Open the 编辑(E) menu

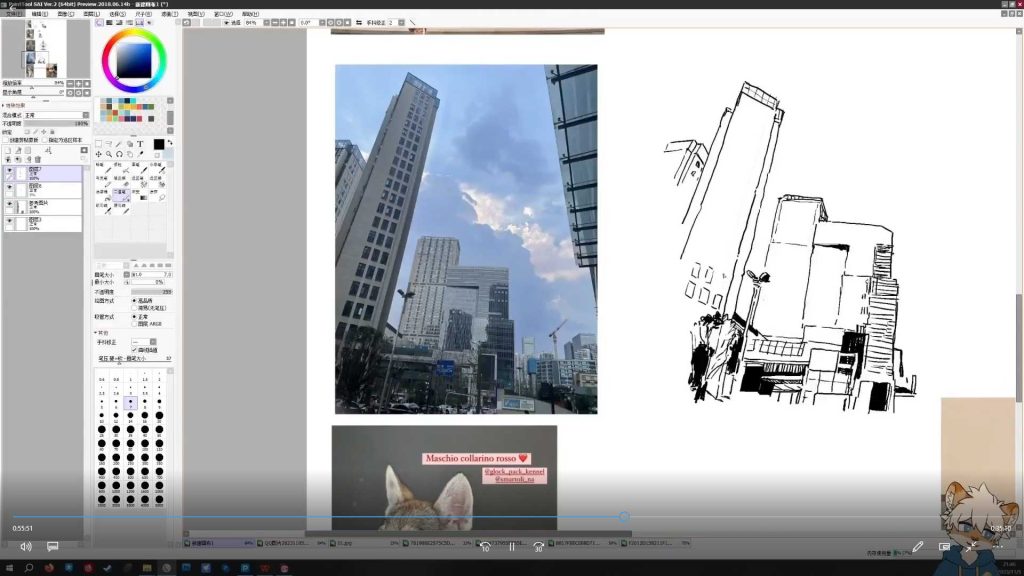pos(40,14)
